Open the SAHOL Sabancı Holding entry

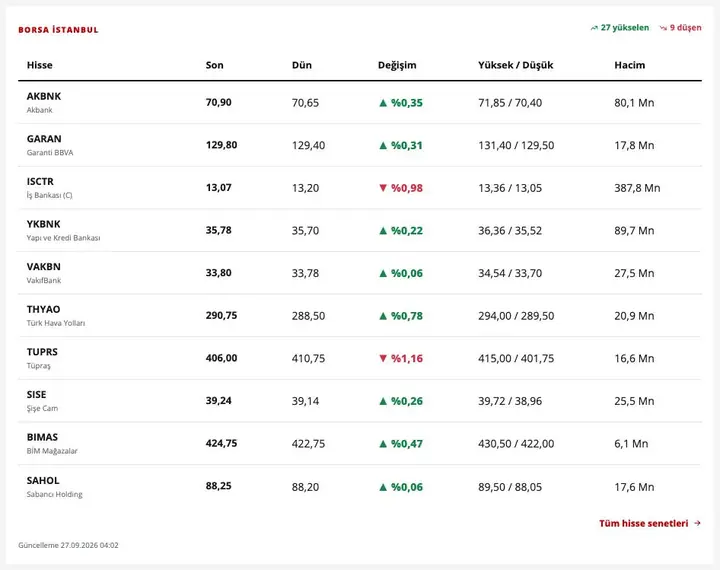[x=55, y=487]
